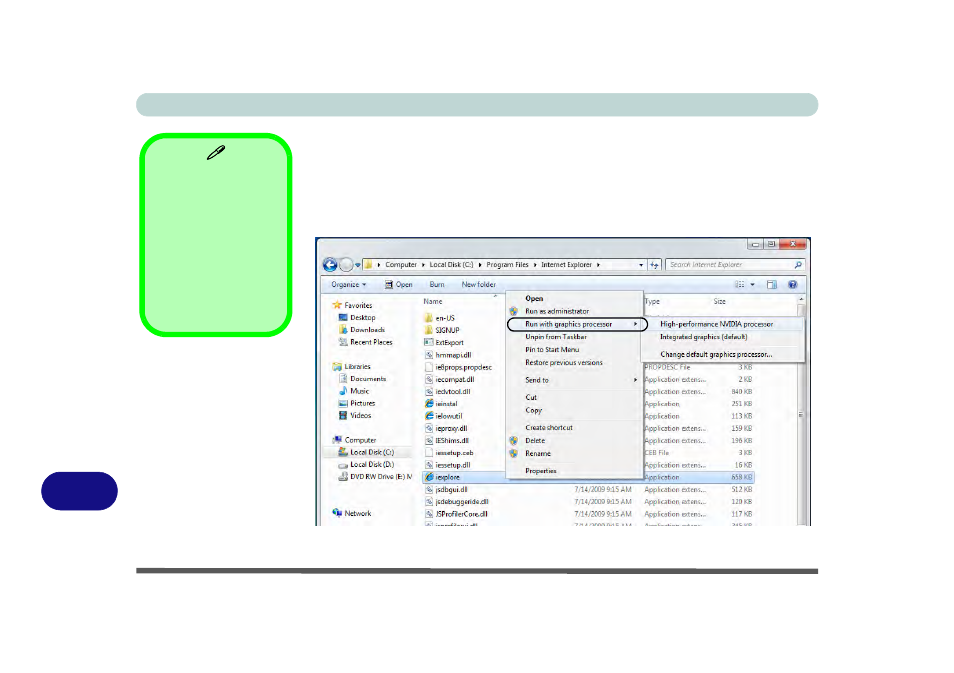Select the iexplore application

coord(442,477)
